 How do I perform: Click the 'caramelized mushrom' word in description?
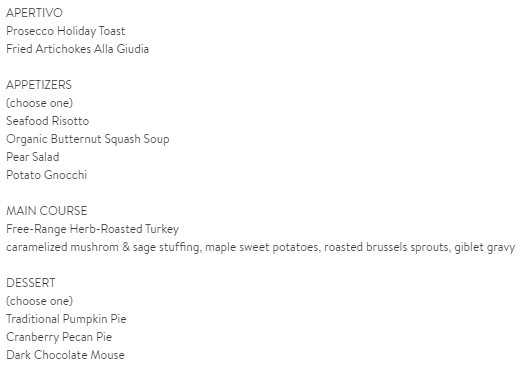pyautogui.click(x=62, y=247)
